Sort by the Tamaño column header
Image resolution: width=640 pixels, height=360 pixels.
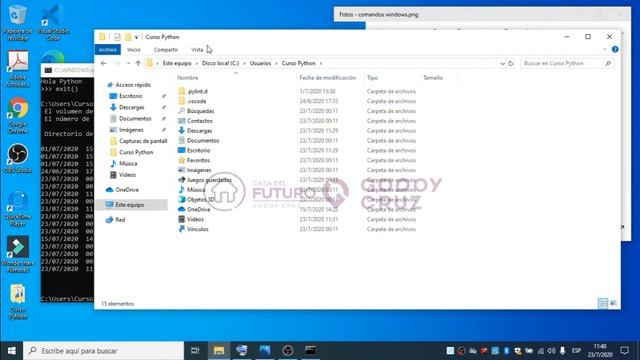[x=433, y=78]
